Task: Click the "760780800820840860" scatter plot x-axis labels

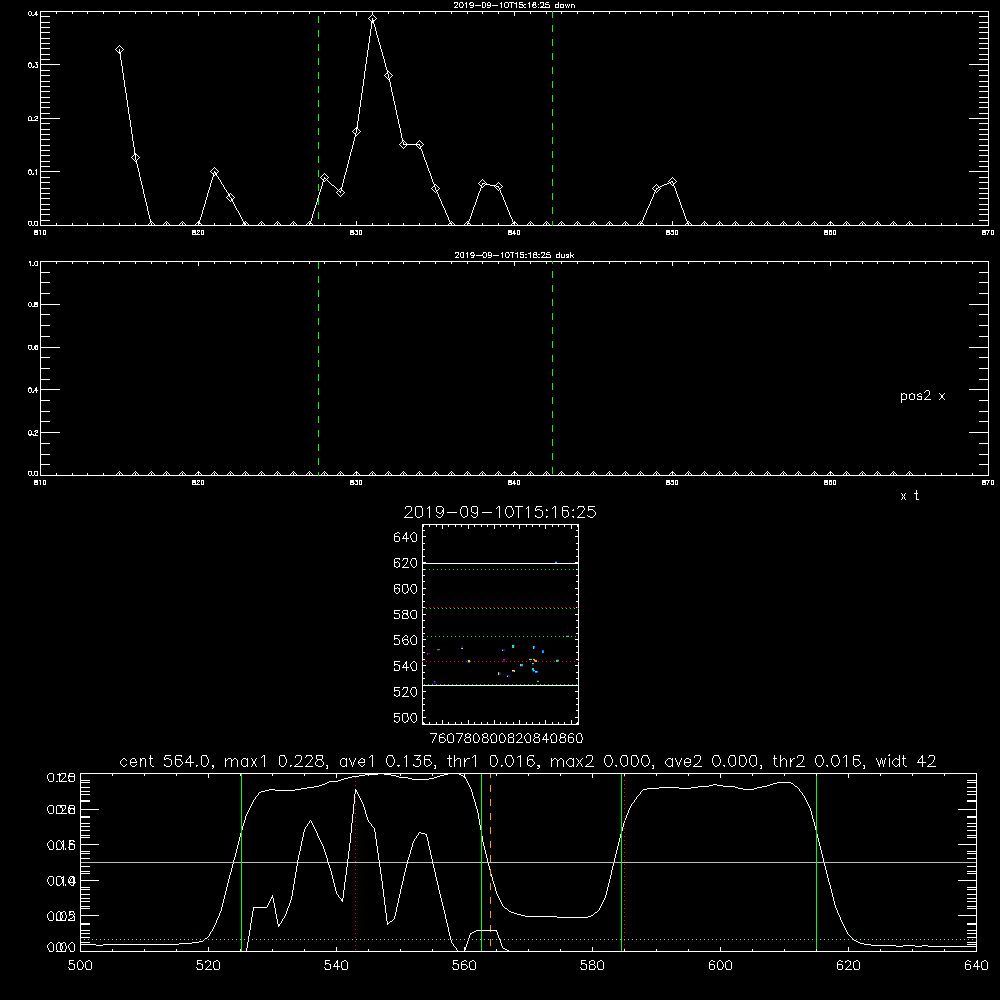Action: coord(506,738)
